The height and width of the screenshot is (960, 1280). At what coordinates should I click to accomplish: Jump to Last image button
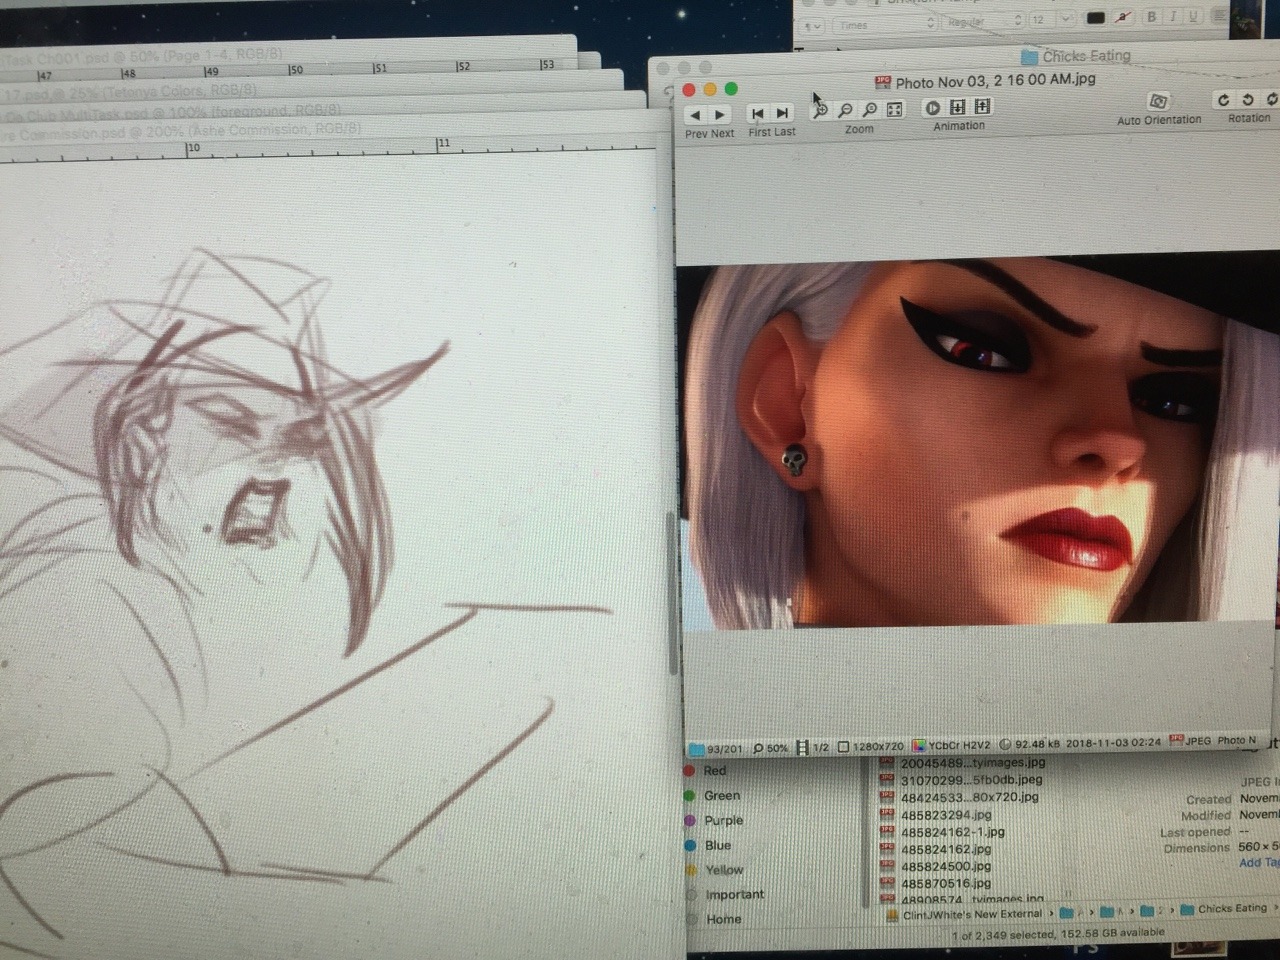tap(783, 113)
